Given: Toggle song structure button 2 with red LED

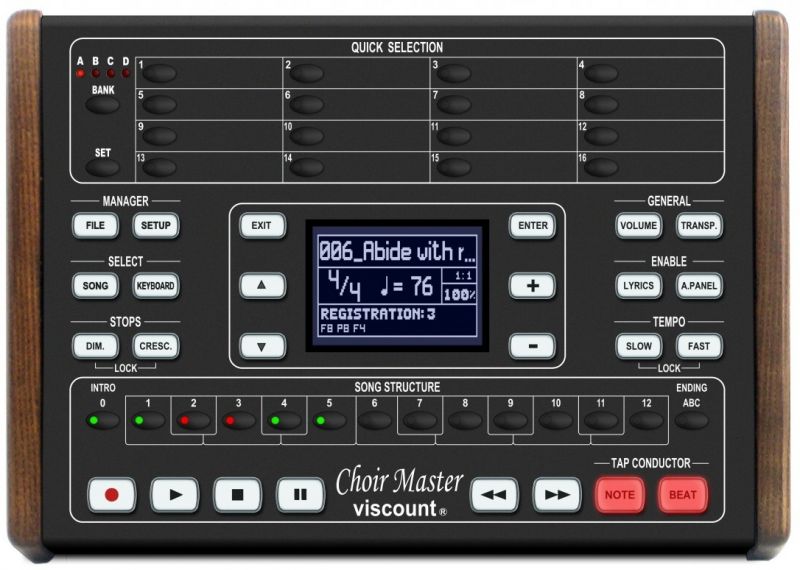Looking at the screenshot, I should coord(193,421).
